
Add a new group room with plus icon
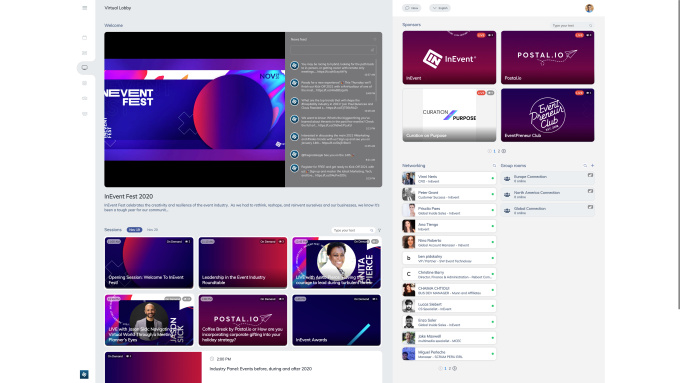(592, 166)
